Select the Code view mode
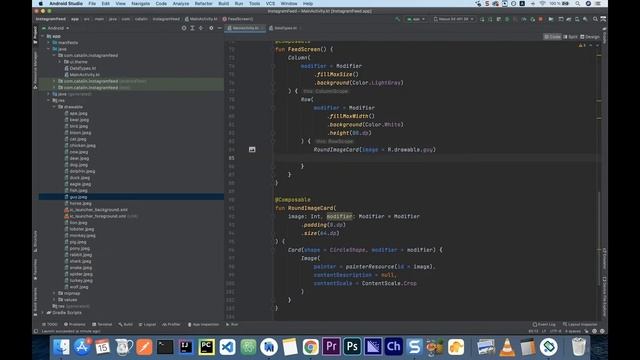This screenshot has width=640, height=360. 552,37
